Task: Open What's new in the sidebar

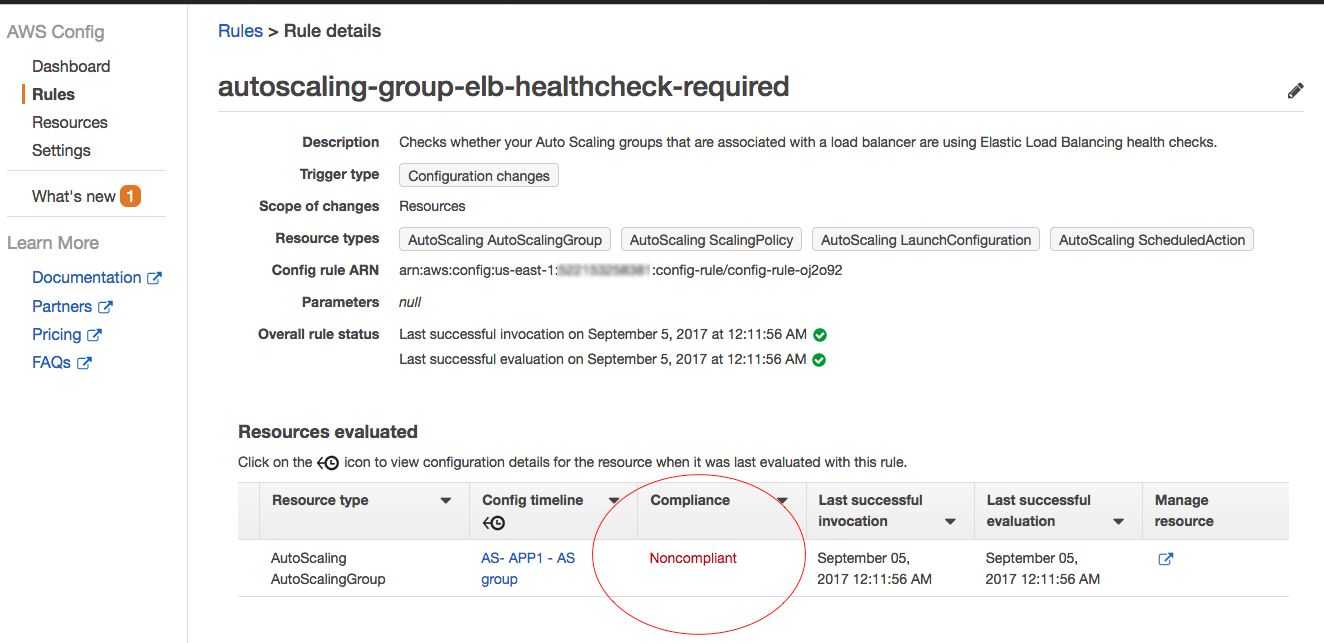Action: (x=74, y=196)
